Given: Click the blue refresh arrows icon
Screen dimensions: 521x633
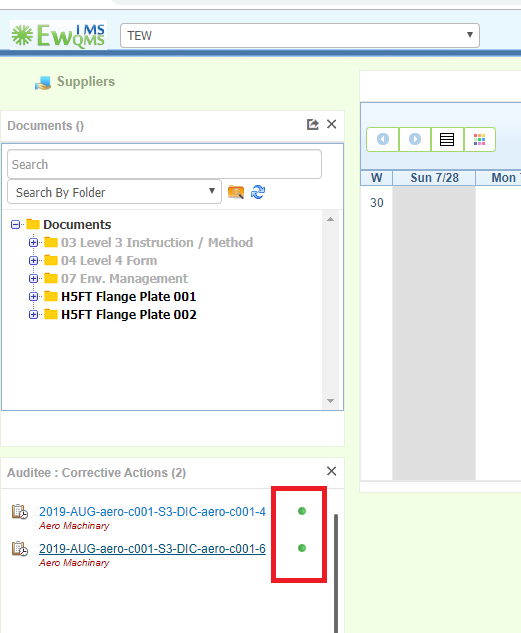Looking at the screenshot, I should click(x=258, y=192).
